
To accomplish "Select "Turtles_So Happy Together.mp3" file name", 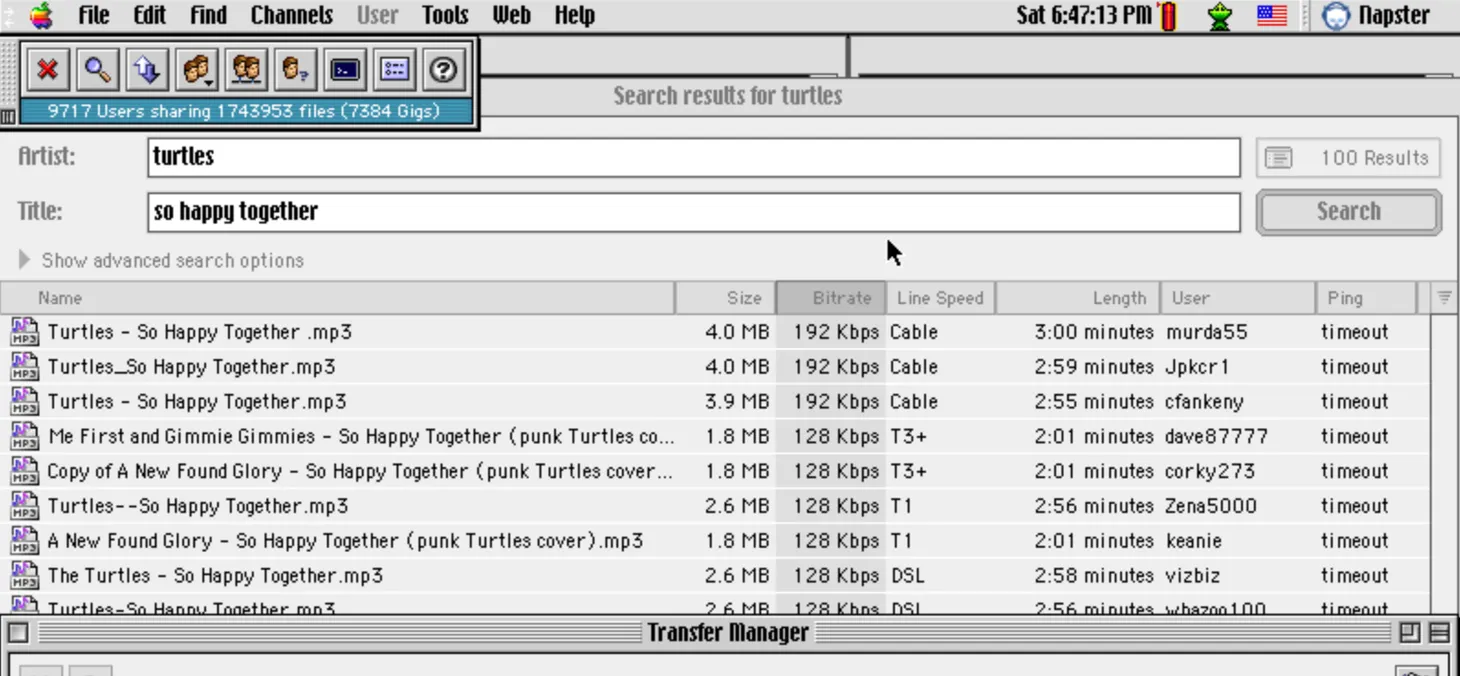I will tap(191, 367).
